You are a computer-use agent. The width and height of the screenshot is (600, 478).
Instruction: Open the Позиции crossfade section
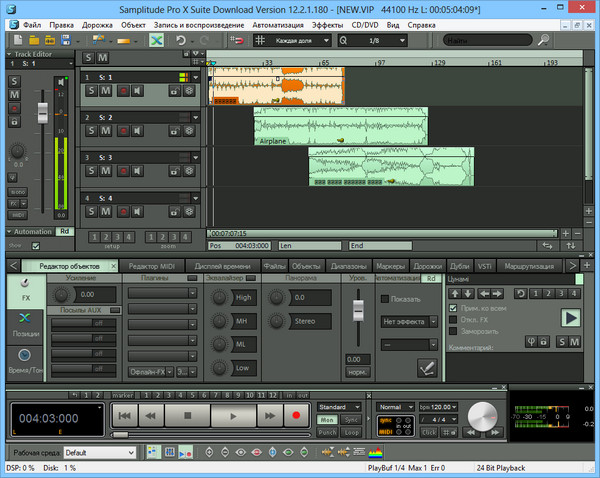point(26,325)
